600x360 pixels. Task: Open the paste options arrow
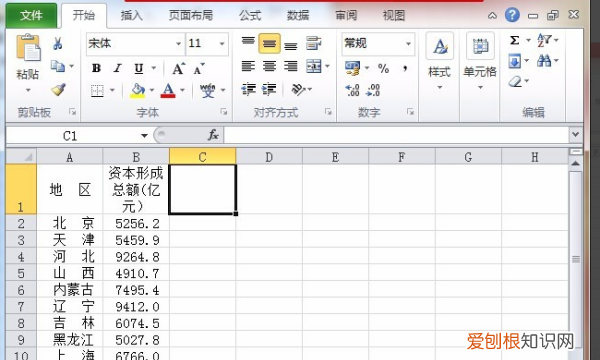click(28, 90)
